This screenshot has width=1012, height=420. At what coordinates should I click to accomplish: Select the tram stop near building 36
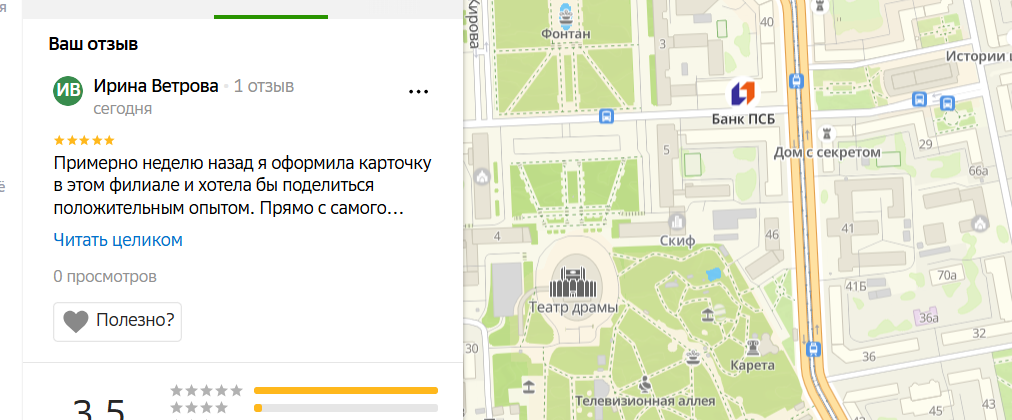pyautogui.click(x=815, y=348)
